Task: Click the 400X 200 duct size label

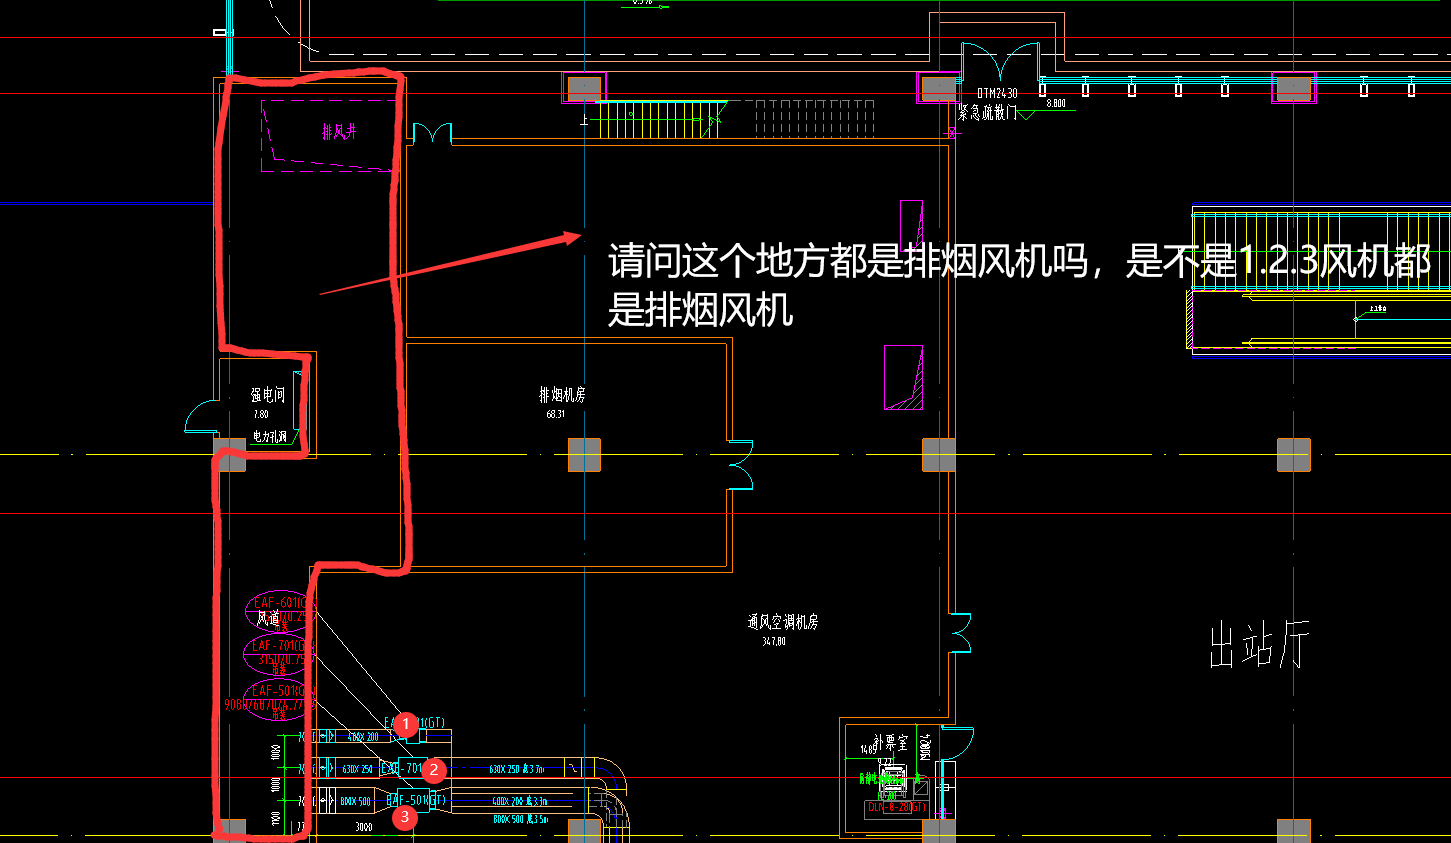Action: 363,737
